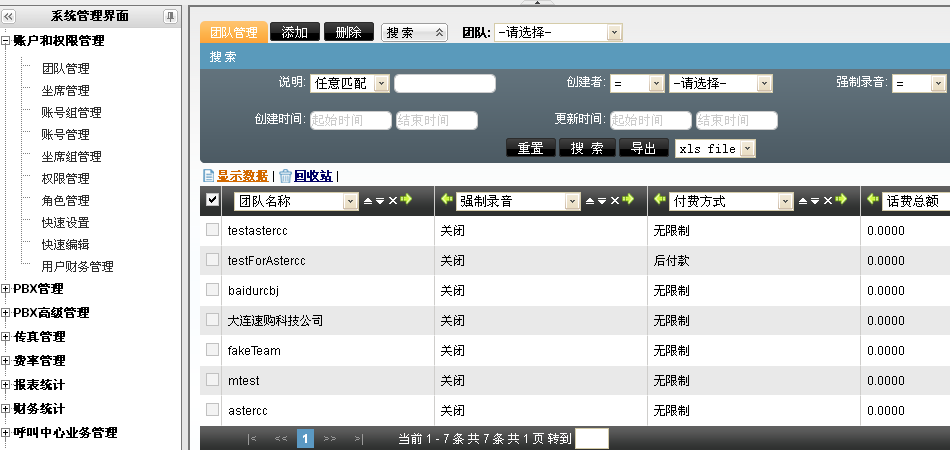Screen dimensions: 950x450
Task: Click sort ascending arrow in 团队名称 column
Action: pyautogui.click(x=367, y=201)
